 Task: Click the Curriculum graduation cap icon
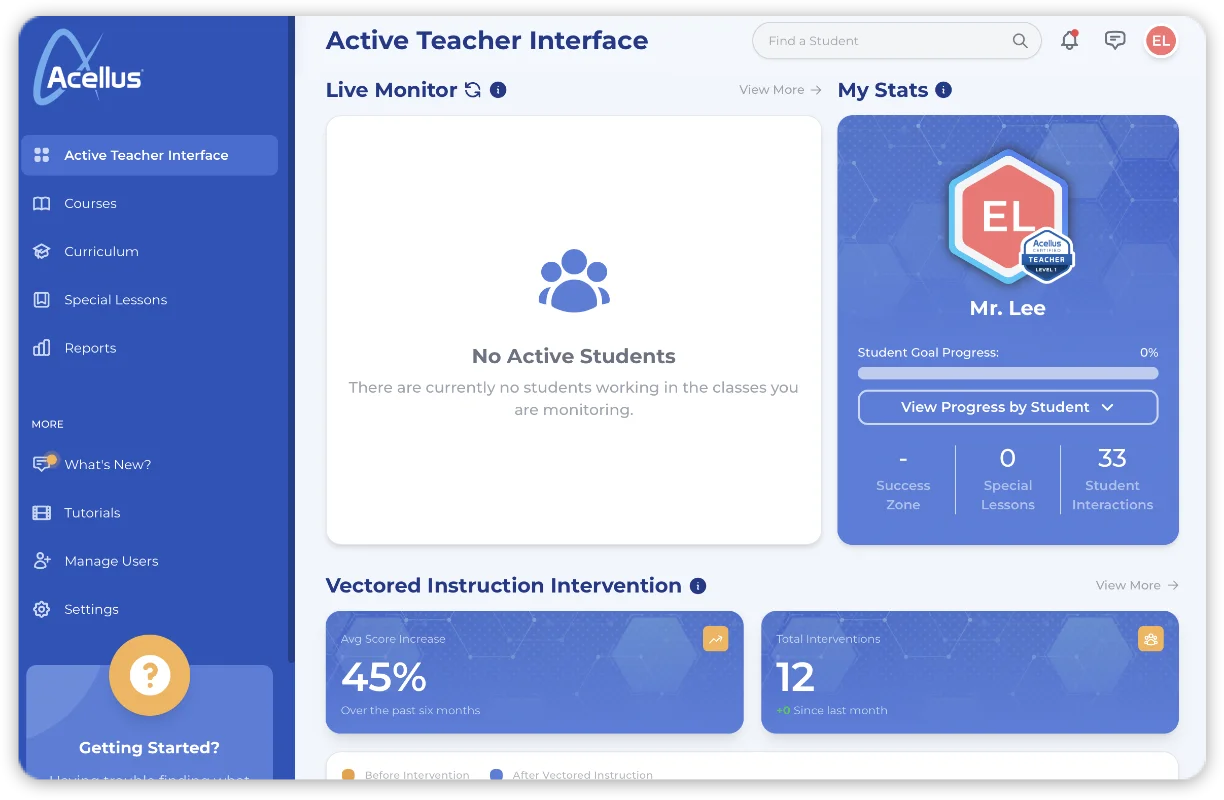(41, 252)
